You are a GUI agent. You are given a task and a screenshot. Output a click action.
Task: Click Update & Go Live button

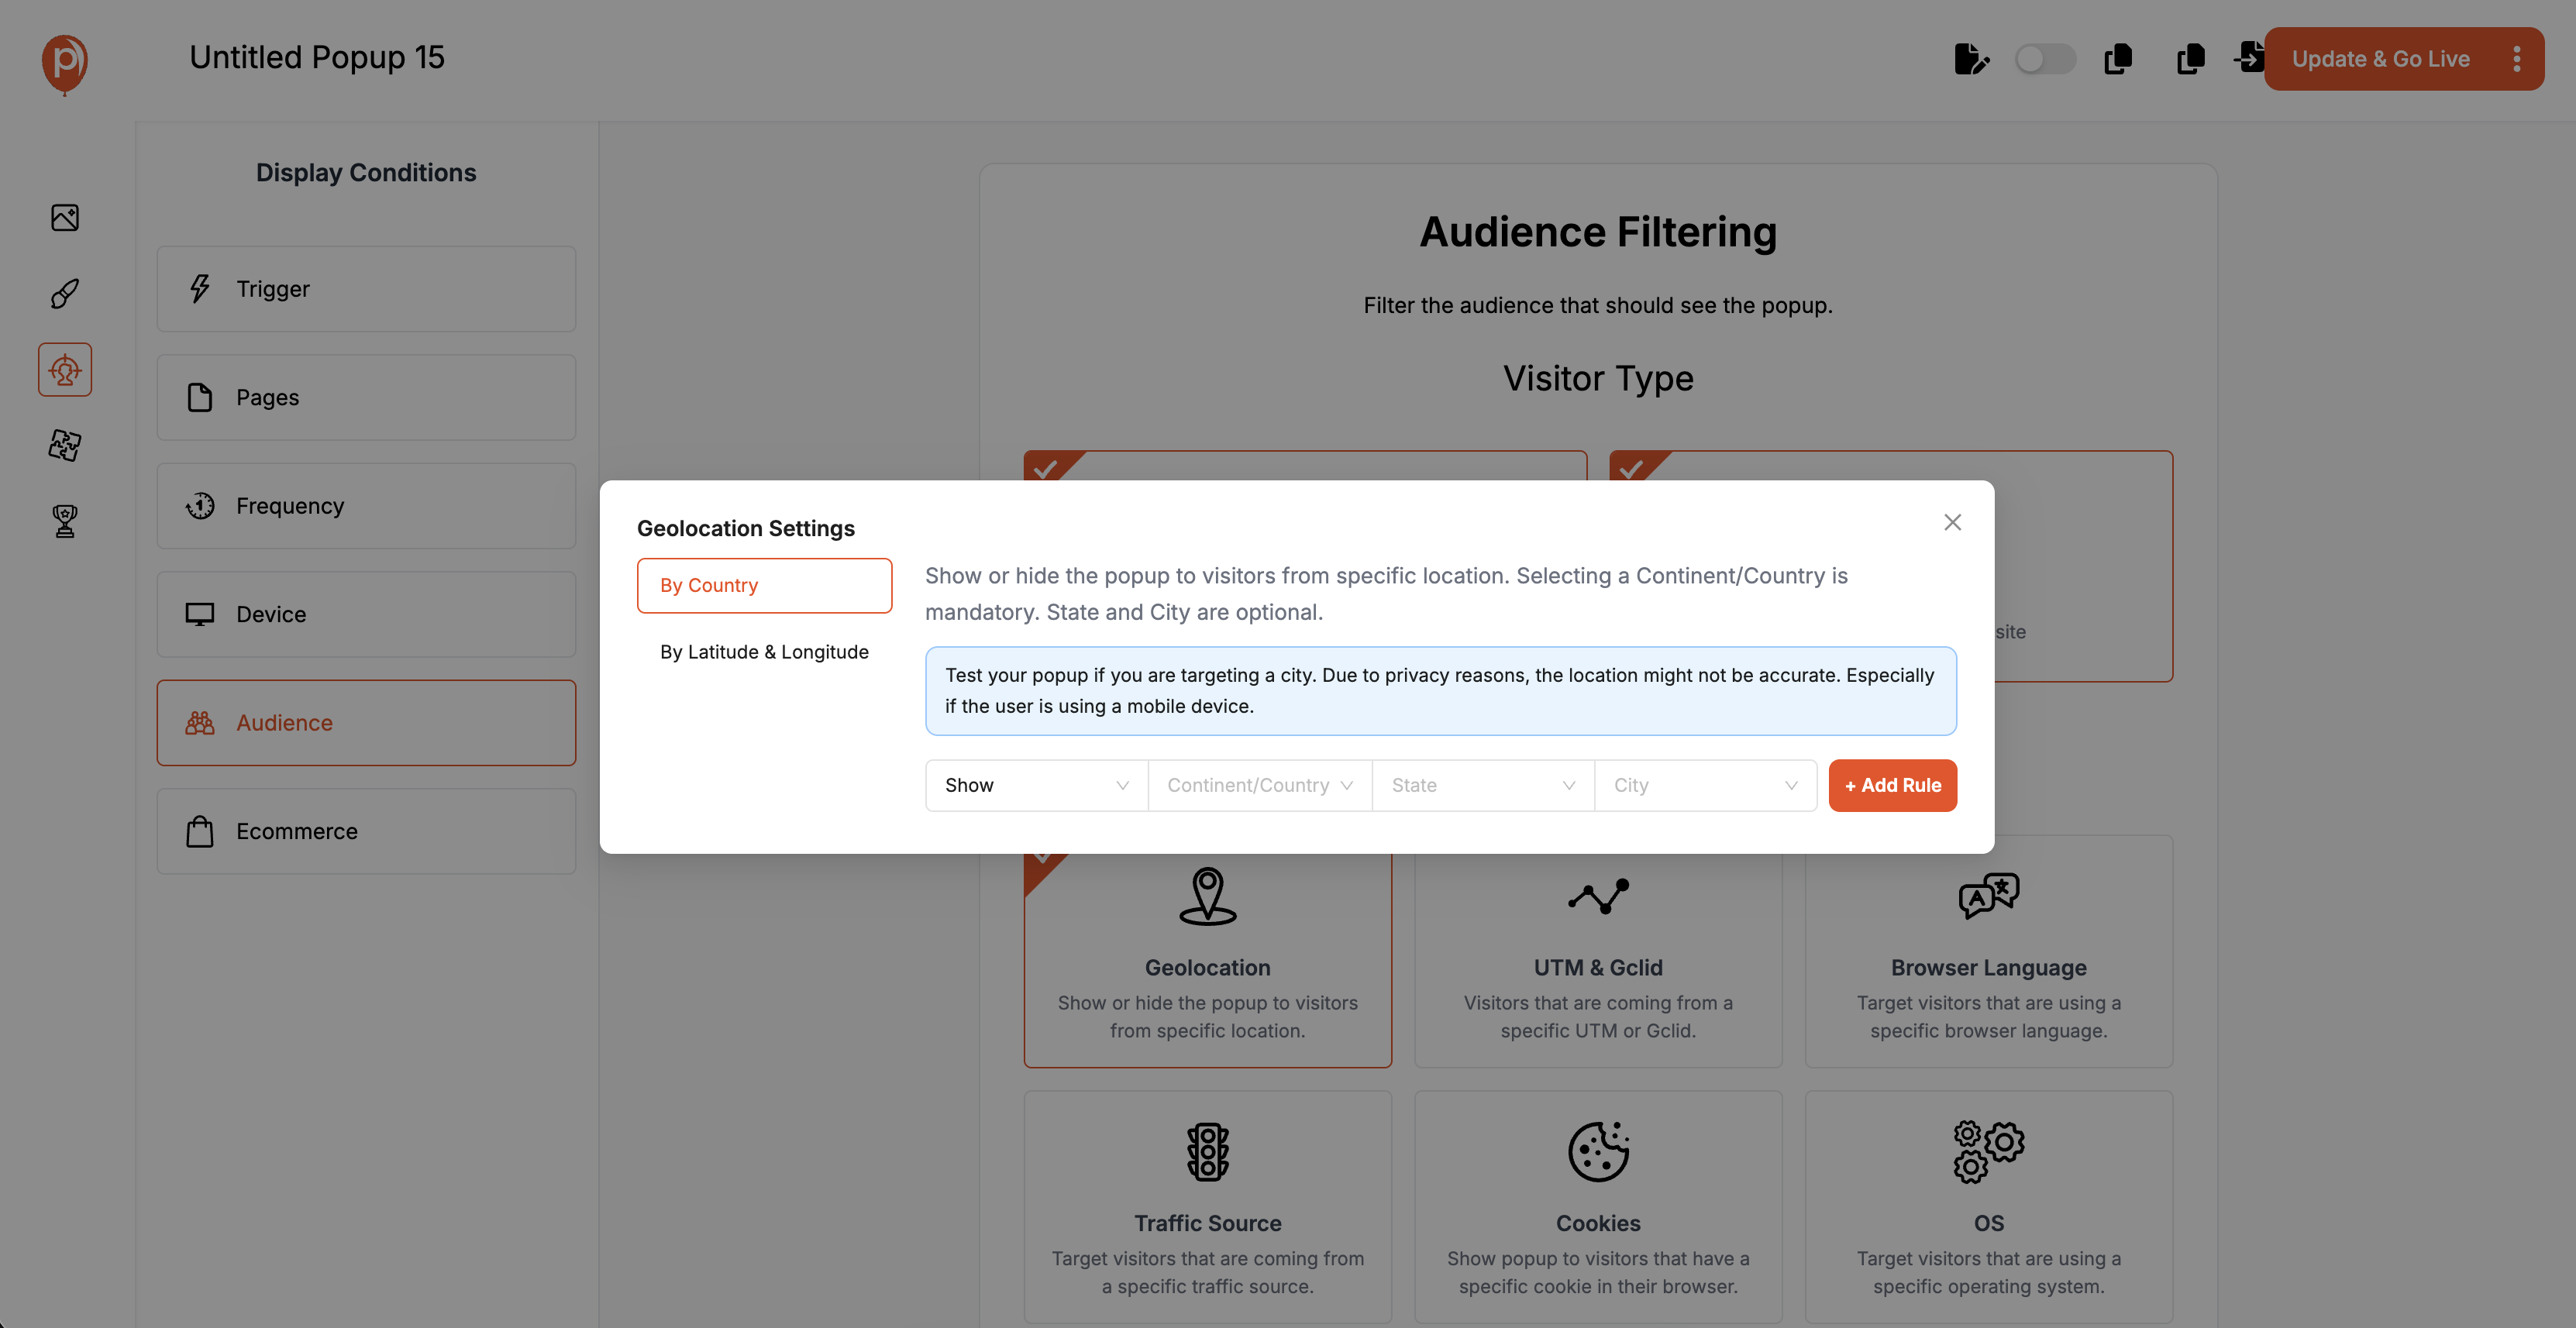[2380, 59]
